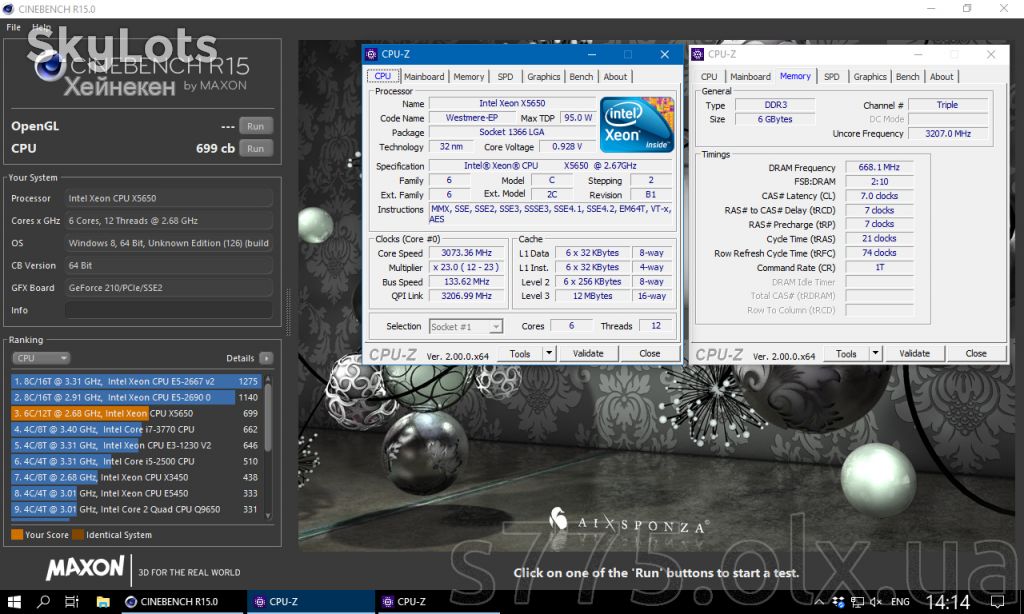
Task: Click the Cinebench title bar app icon
Action: tap(8, 8)
